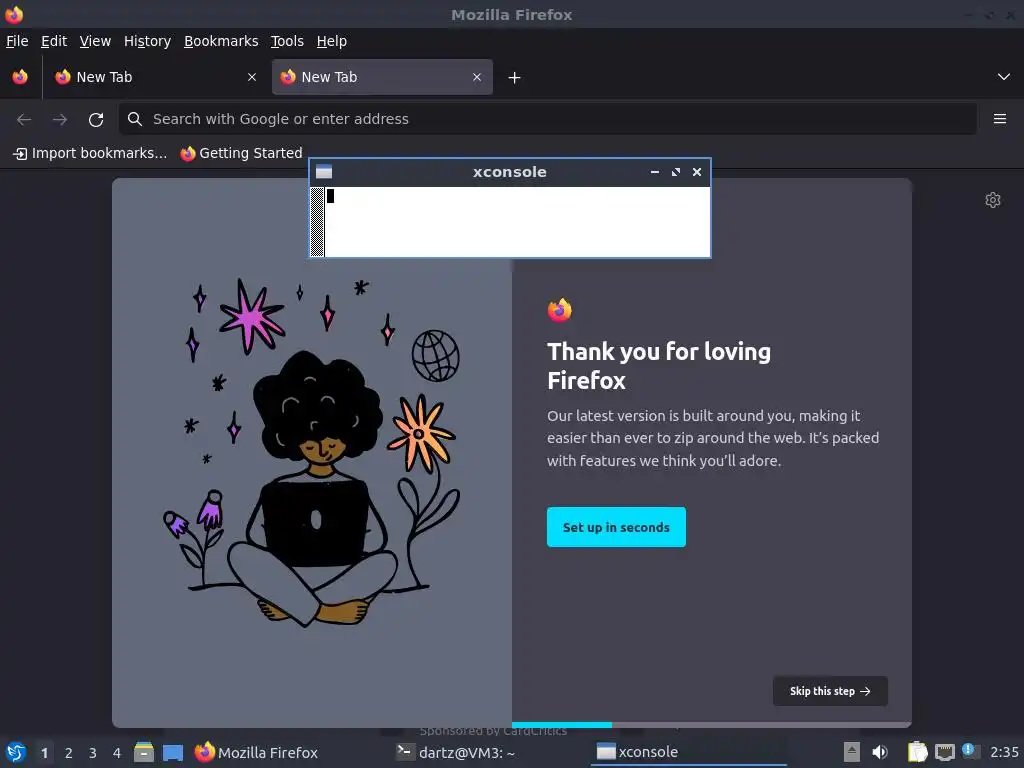This screenshot has width=1024, height=768.
Task: Reload the current page
Action: (96, 120)
